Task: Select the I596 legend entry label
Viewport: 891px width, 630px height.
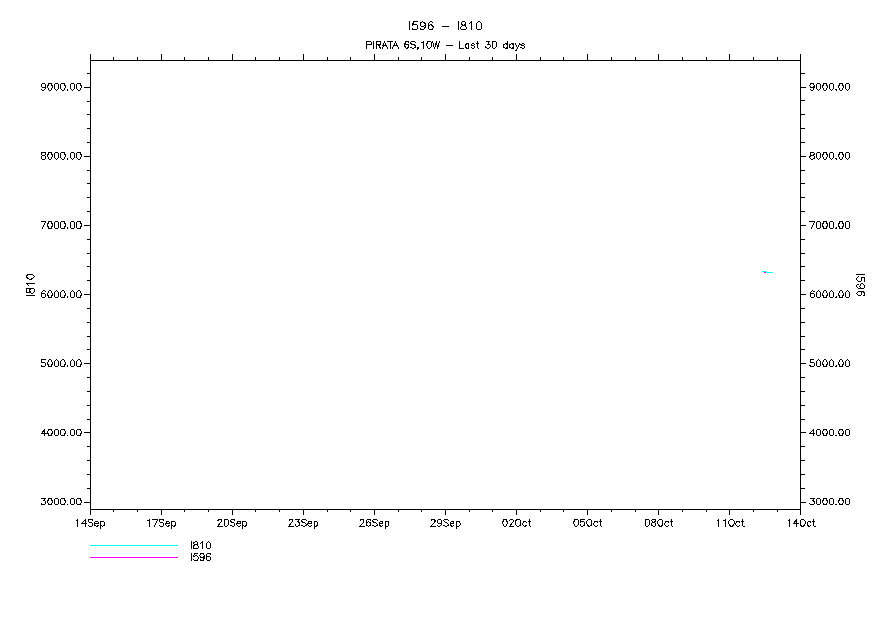Action: pos(200,558)
